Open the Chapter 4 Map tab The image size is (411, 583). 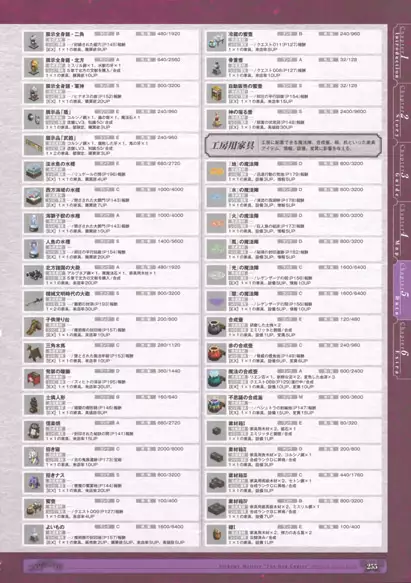tap(401, 231)
